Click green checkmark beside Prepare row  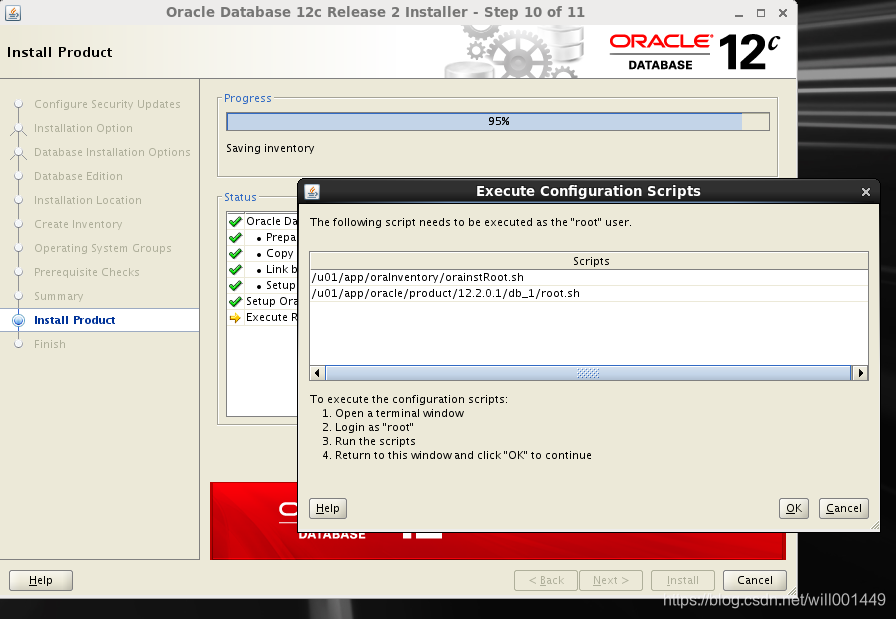pyautogui.click(x=235, y=237)
